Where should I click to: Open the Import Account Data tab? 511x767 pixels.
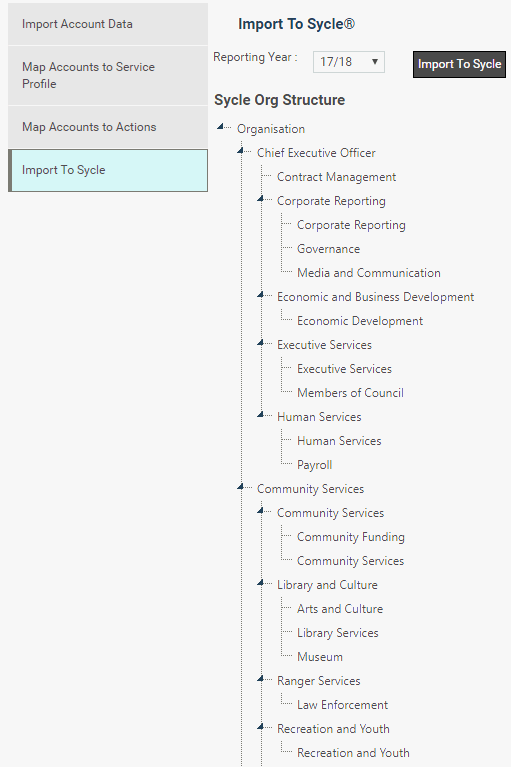(x=108, y=24)
